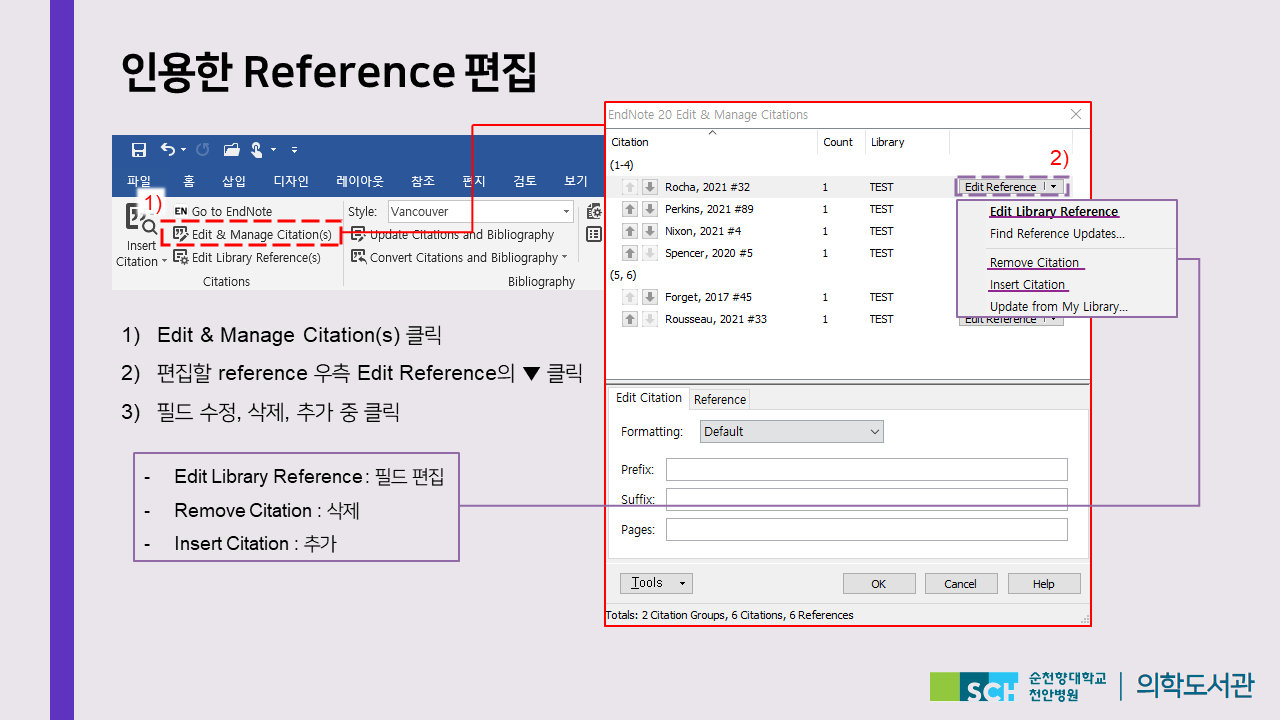Toggle touch/mouse mode hand icon

[256, 150]
